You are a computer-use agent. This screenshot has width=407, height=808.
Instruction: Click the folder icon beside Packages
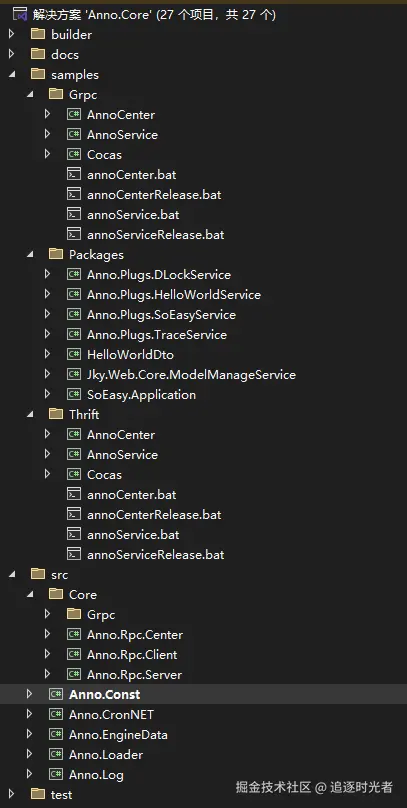(56, 255)
